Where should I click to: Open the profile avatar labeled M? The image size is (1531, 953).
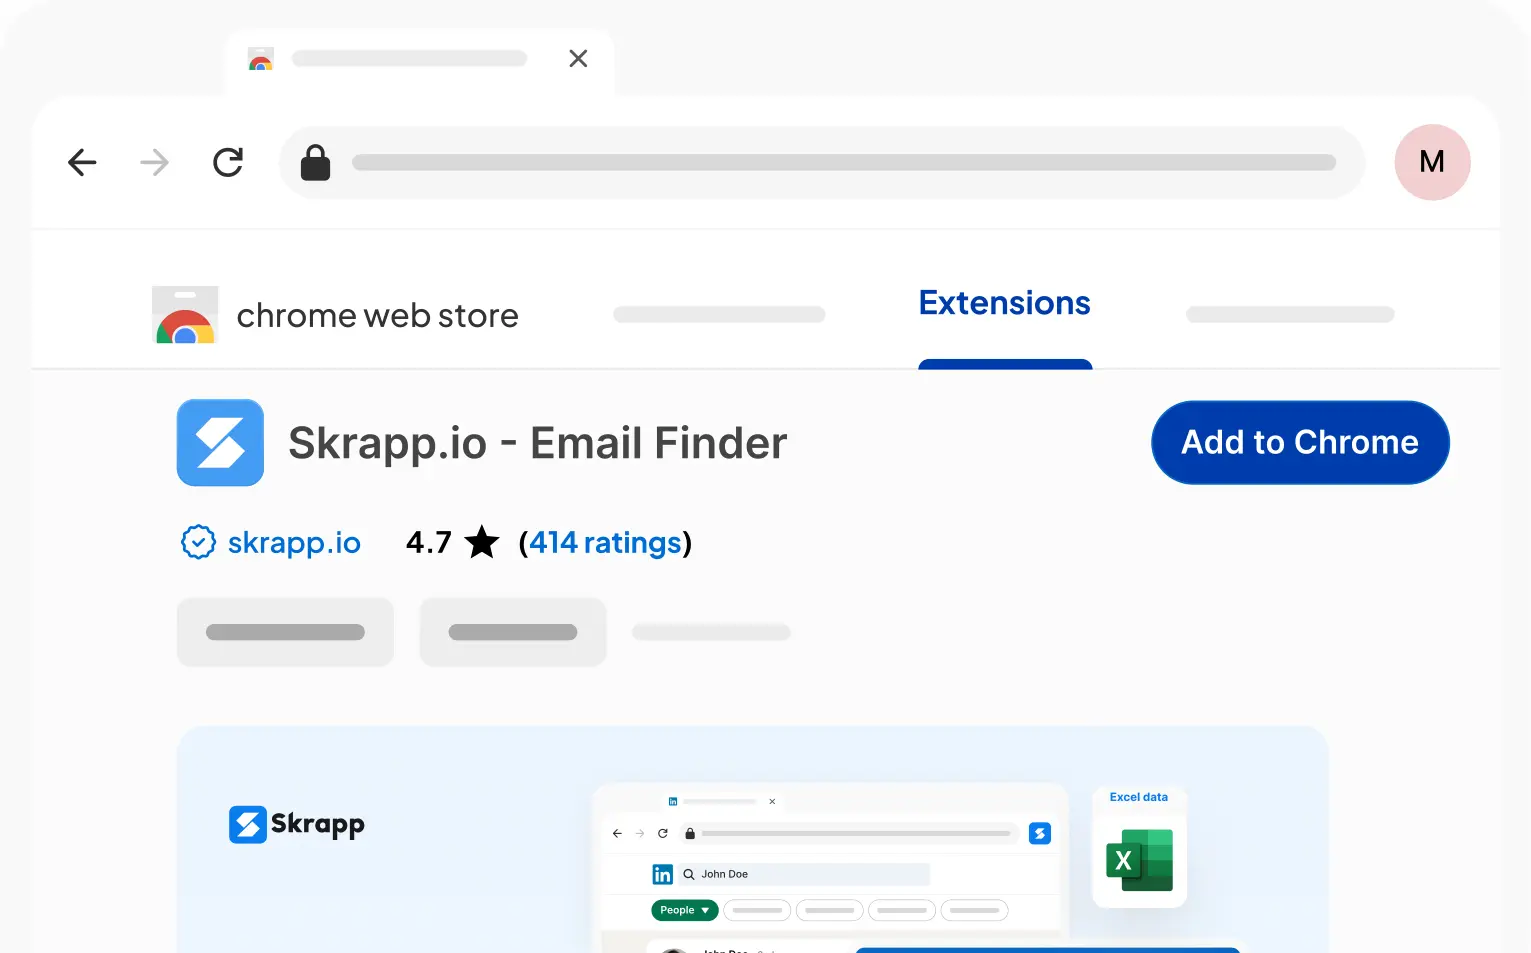[1432, 162]
